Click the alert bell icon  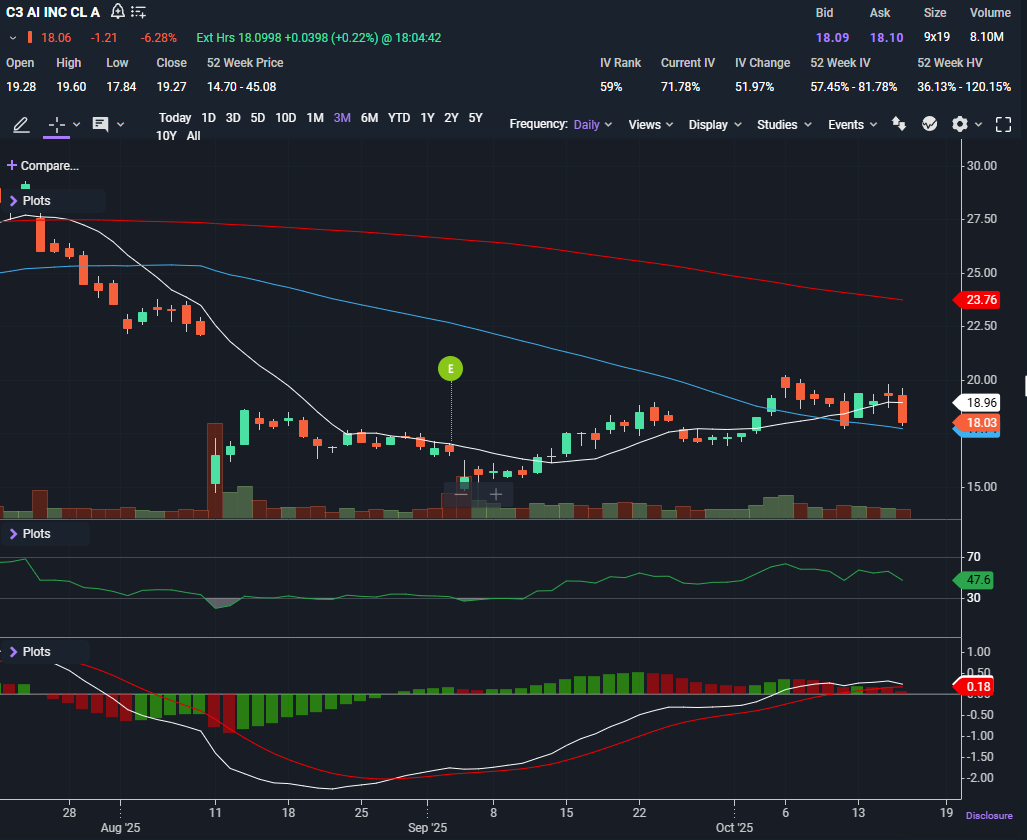pyautogui.click(x=117, y=12)
